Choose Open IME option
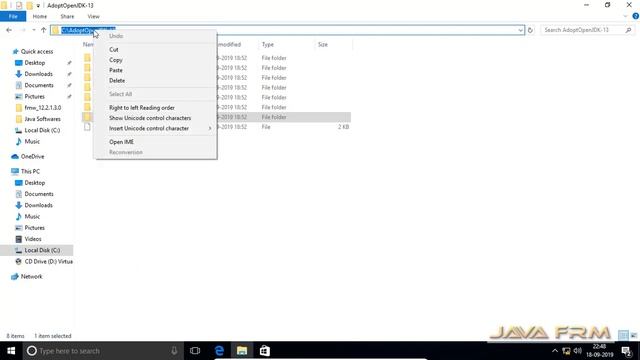The height and width of the screenshot is (360, 640). click(121, 142)
